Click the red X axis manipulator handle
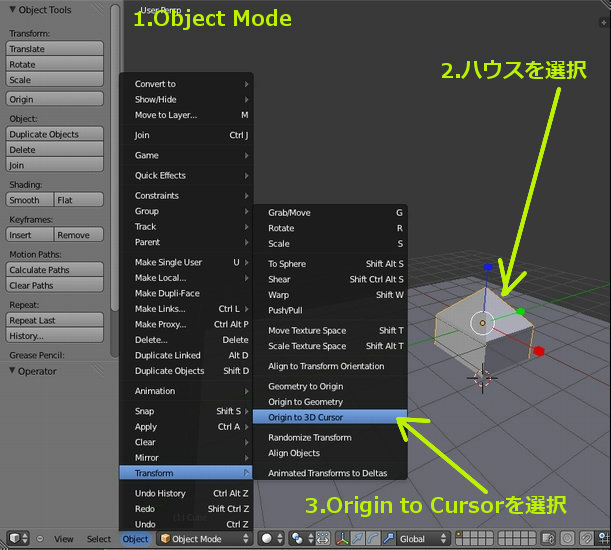 (539, 351)
